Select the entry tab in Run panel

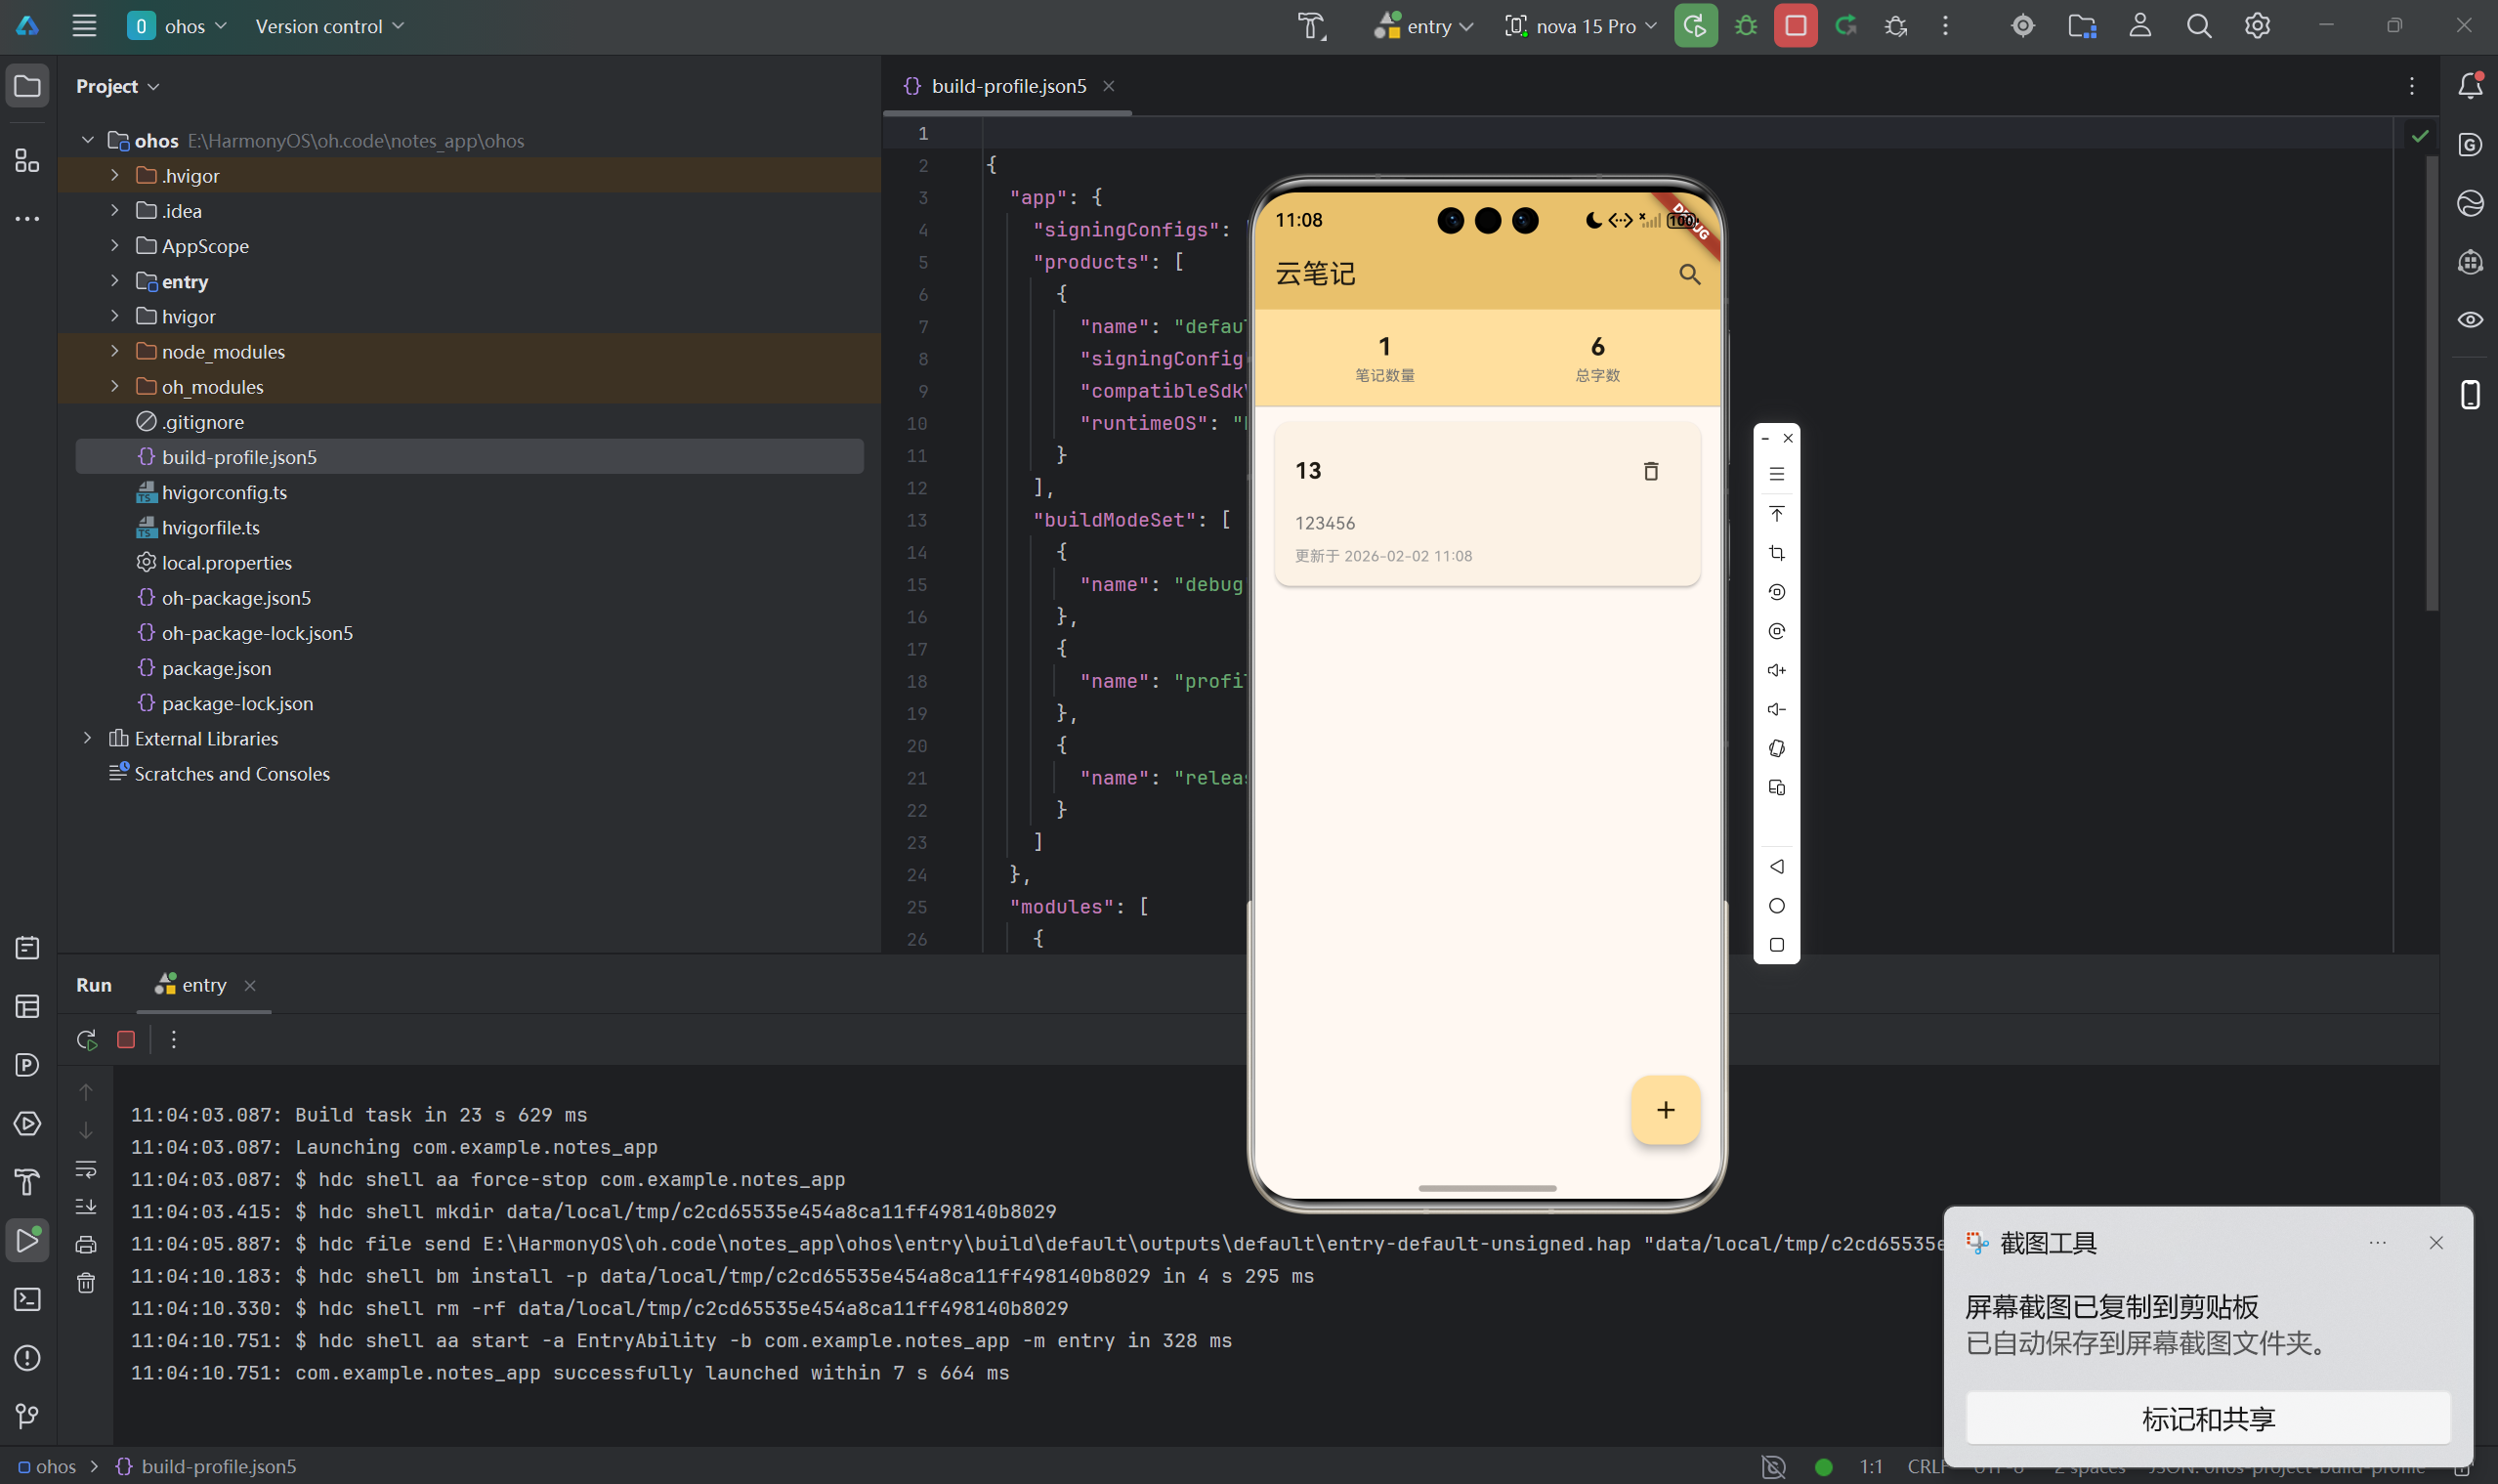click(x=203, y=985)
